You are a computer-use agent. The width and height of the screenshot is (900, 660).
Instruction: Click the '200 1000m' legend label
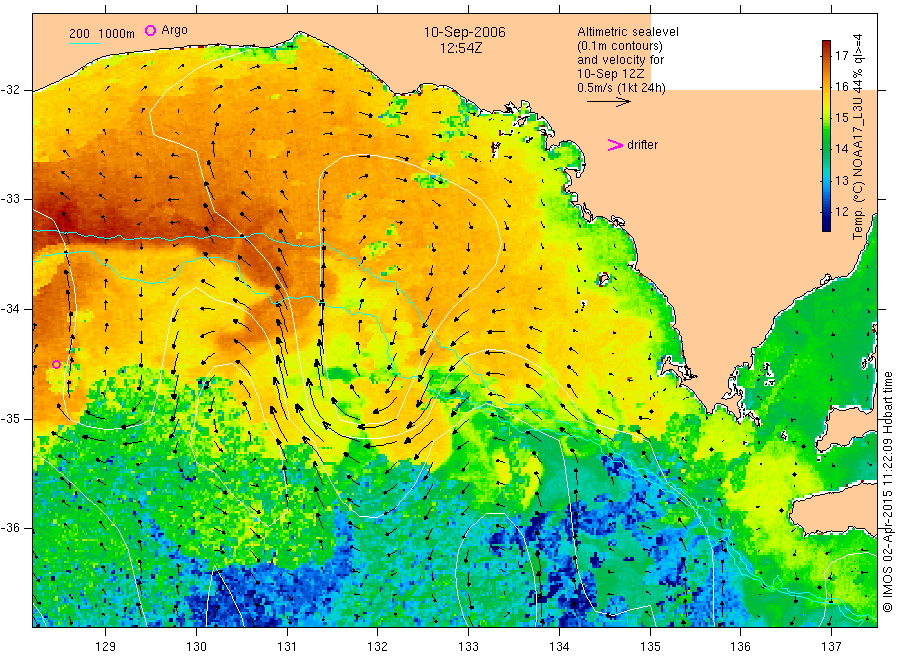click(102, 33)
